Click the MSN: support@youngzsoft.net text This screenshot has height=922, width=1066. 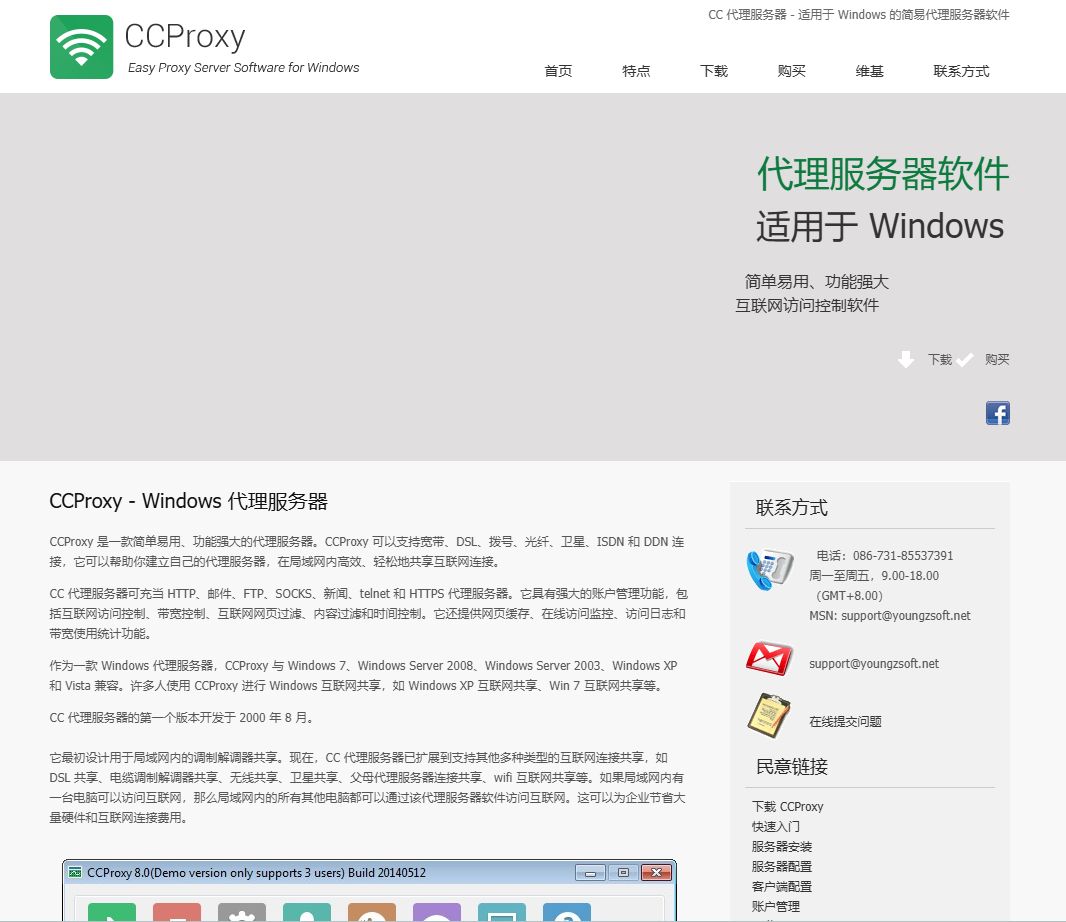tap(890, 615)
